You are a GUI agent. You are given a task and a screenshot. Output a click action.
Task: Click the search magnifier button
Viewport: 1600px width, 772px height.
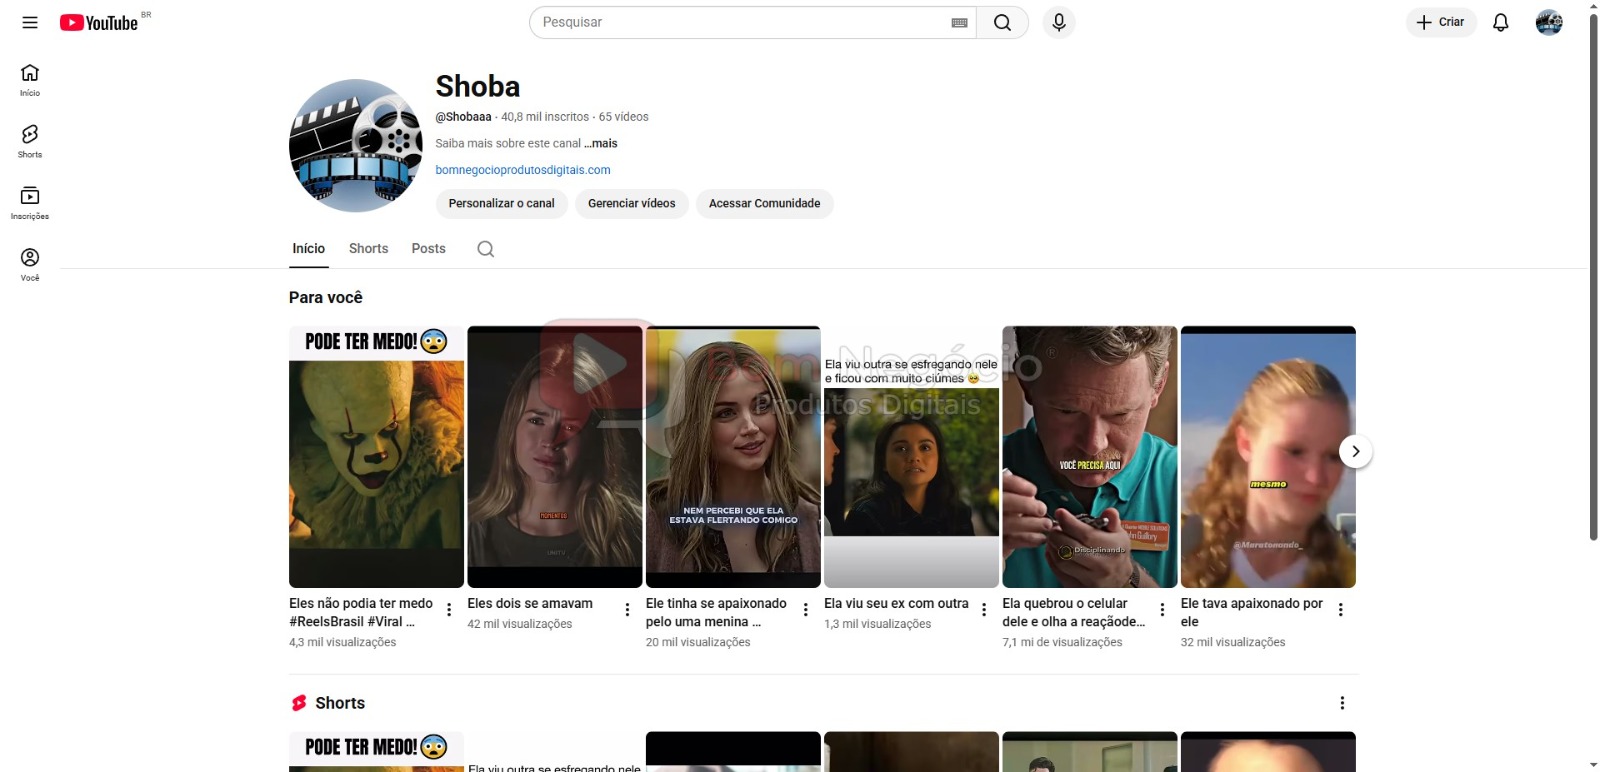click(1002, 23)
